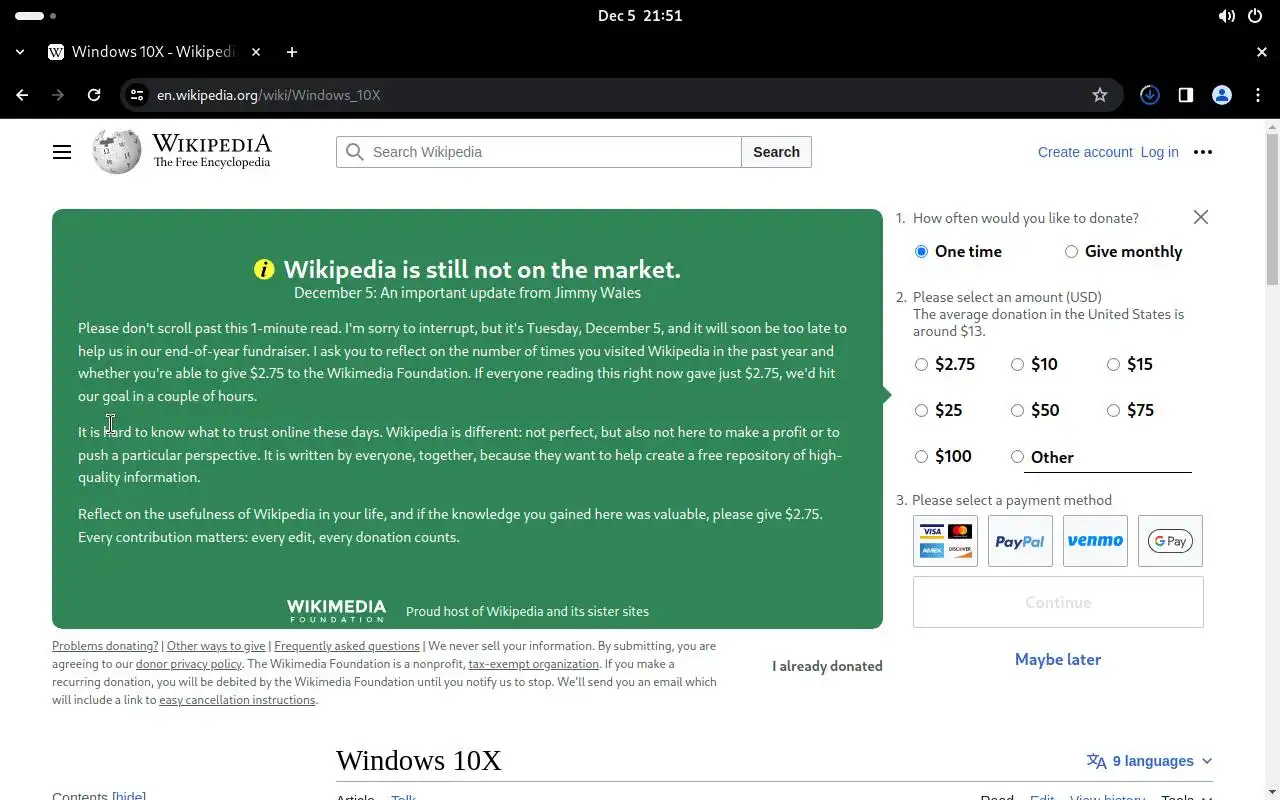Click the Wikimedia Foundation logo
Viewport: 1280px width, 800px height.
coord(336,611)
